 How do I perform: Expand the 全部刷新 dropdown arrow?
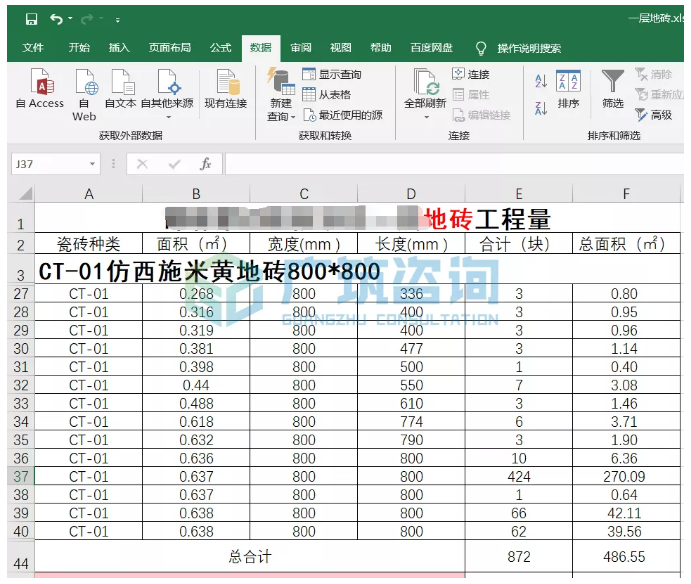tap(426, 117)
